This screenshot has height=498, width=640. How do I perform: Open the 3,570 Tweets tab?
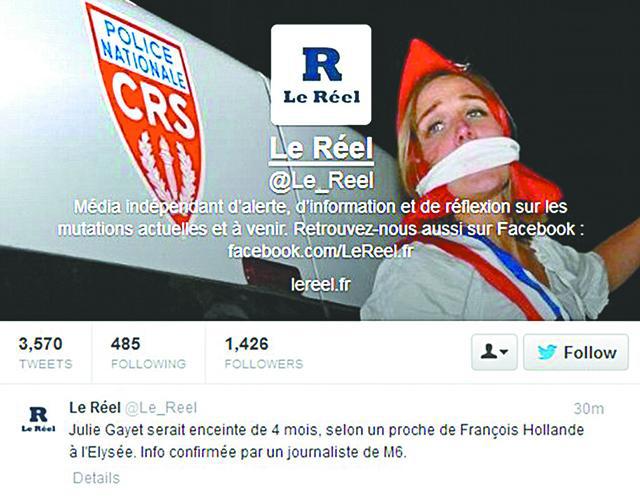click(x=45, y=353)
